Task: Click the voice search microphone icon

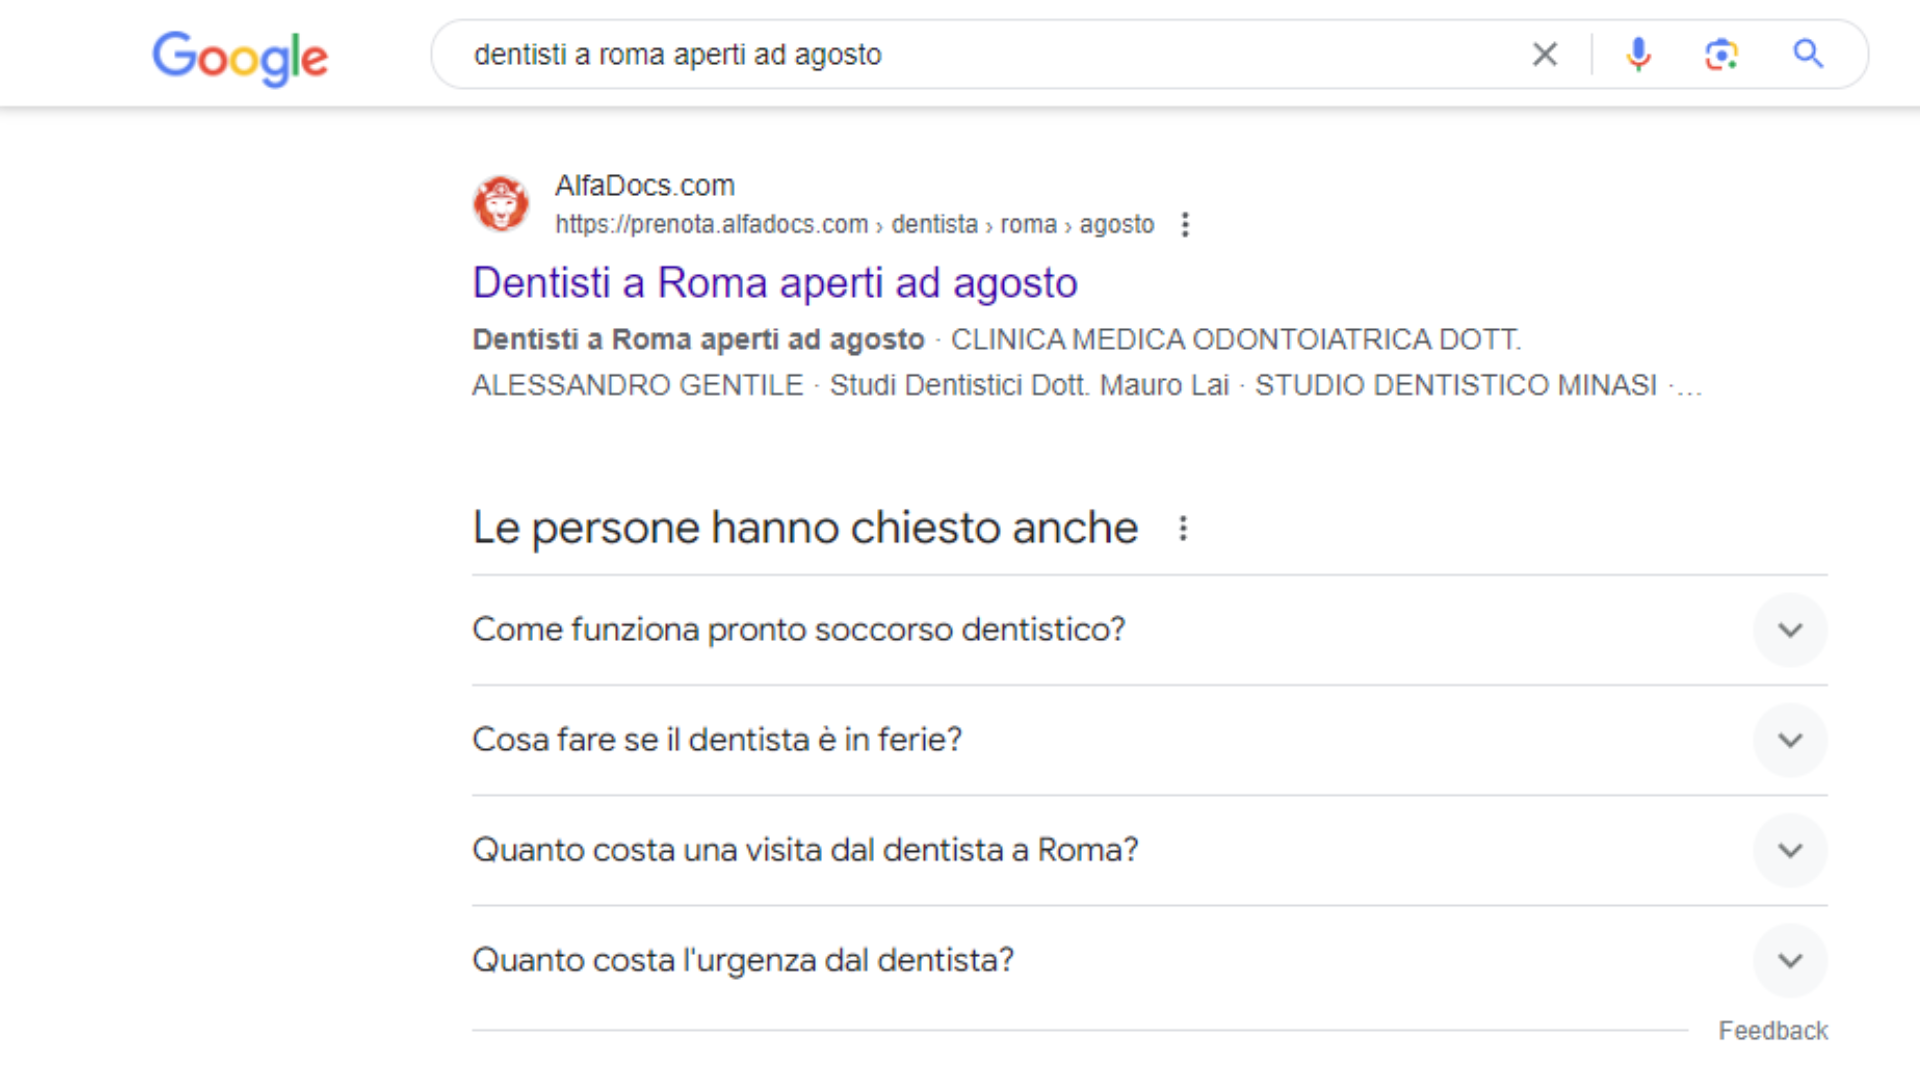Action: pos(1637,54)
